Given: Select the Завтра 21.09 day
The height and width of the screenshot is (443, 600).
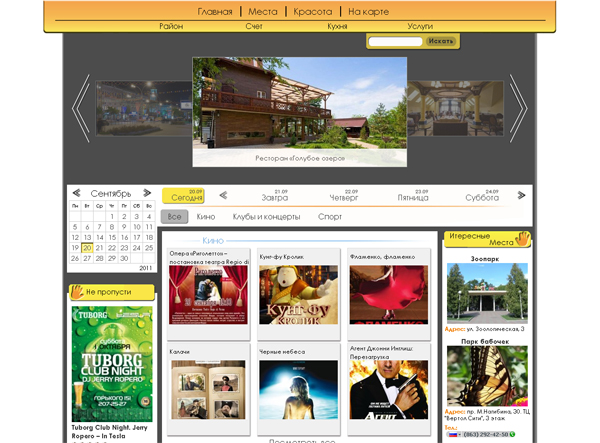Looking at the screenshot, I should pyautogui.click(x=275, y=195).
